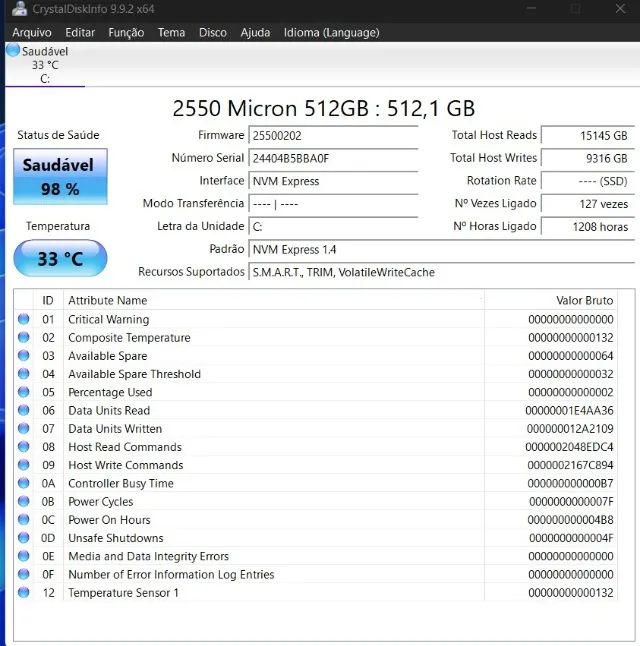Click status orb for Unsafe Shutdowns row

(x=24, y=537)
